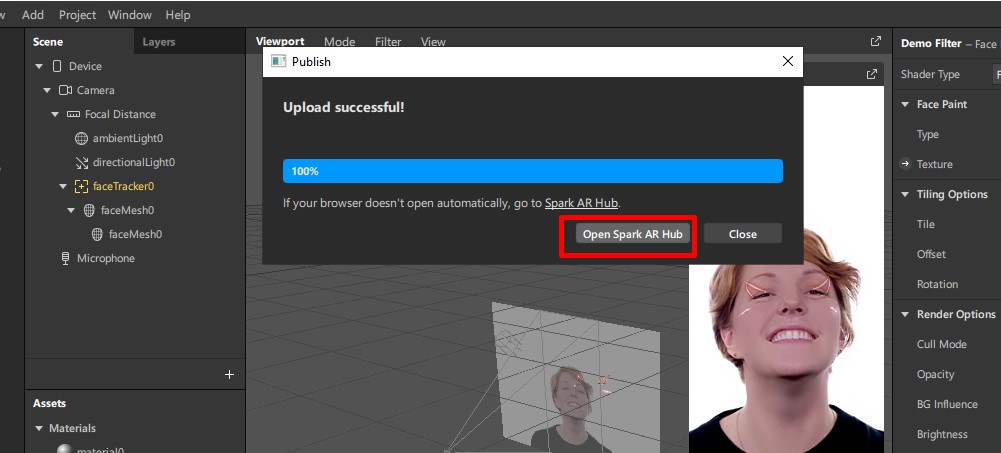The image size is (1001, 453).
Task: Select the Microphone tree row
Action: click(x=135, y=258)
